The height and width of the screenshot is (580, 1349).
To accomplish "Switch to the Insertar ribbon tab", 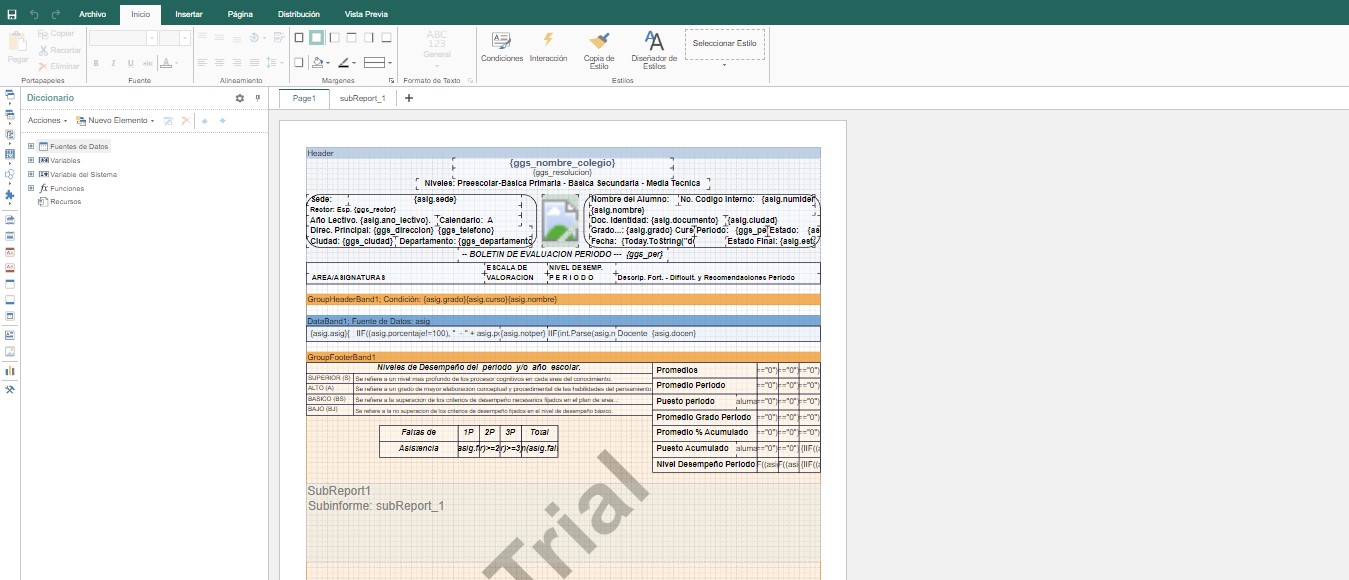I will [x=188, y=15].
